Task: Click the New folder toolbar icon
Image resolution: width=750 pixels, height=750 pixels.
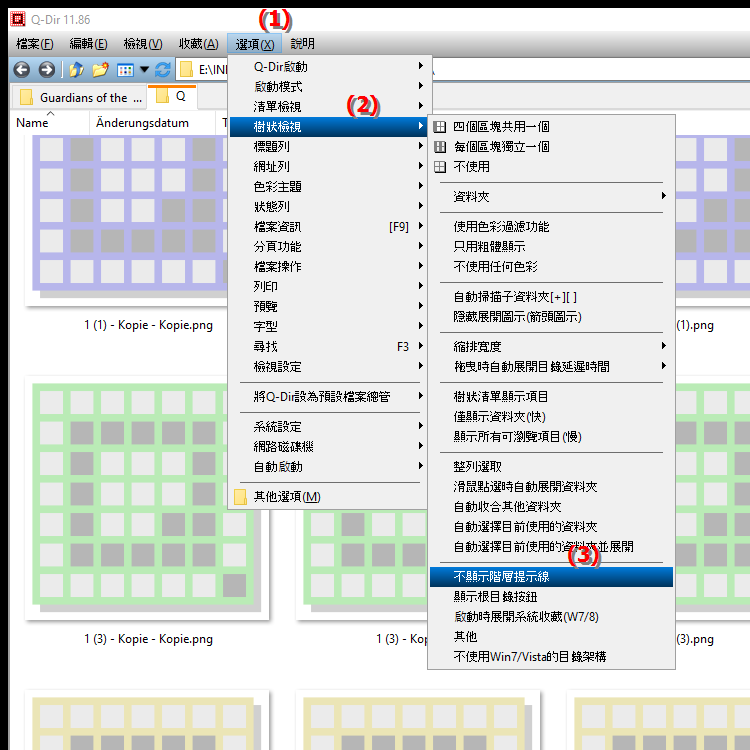Action: point(100,70)
